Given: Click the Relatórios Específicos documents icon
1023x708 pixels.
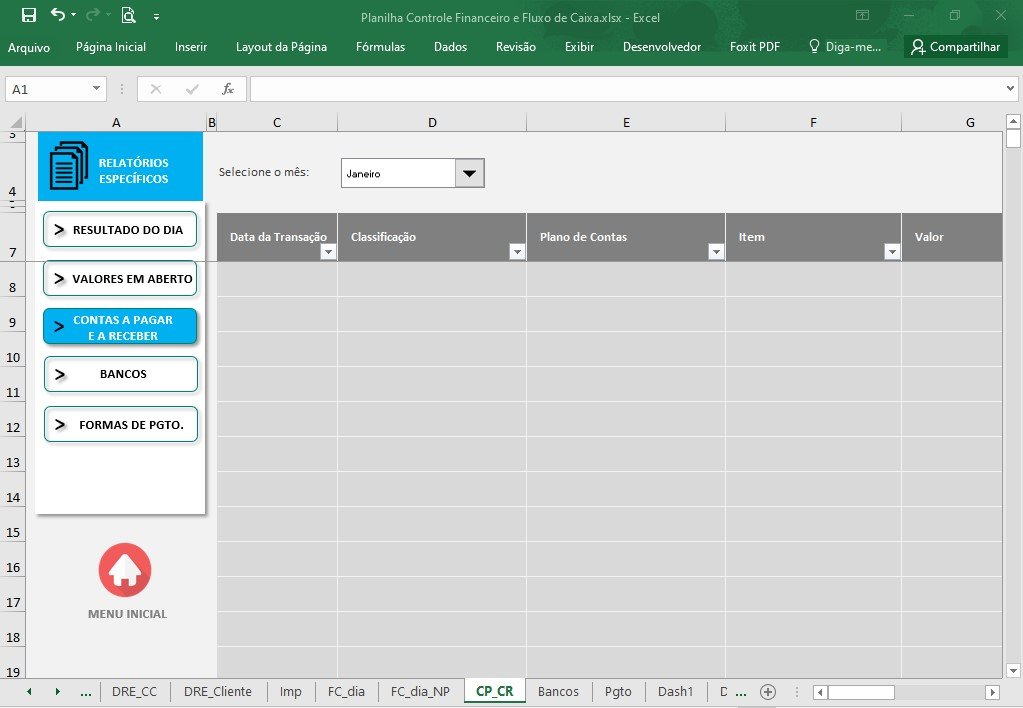Looking at the screenshot, I should [x=69, y=166].
